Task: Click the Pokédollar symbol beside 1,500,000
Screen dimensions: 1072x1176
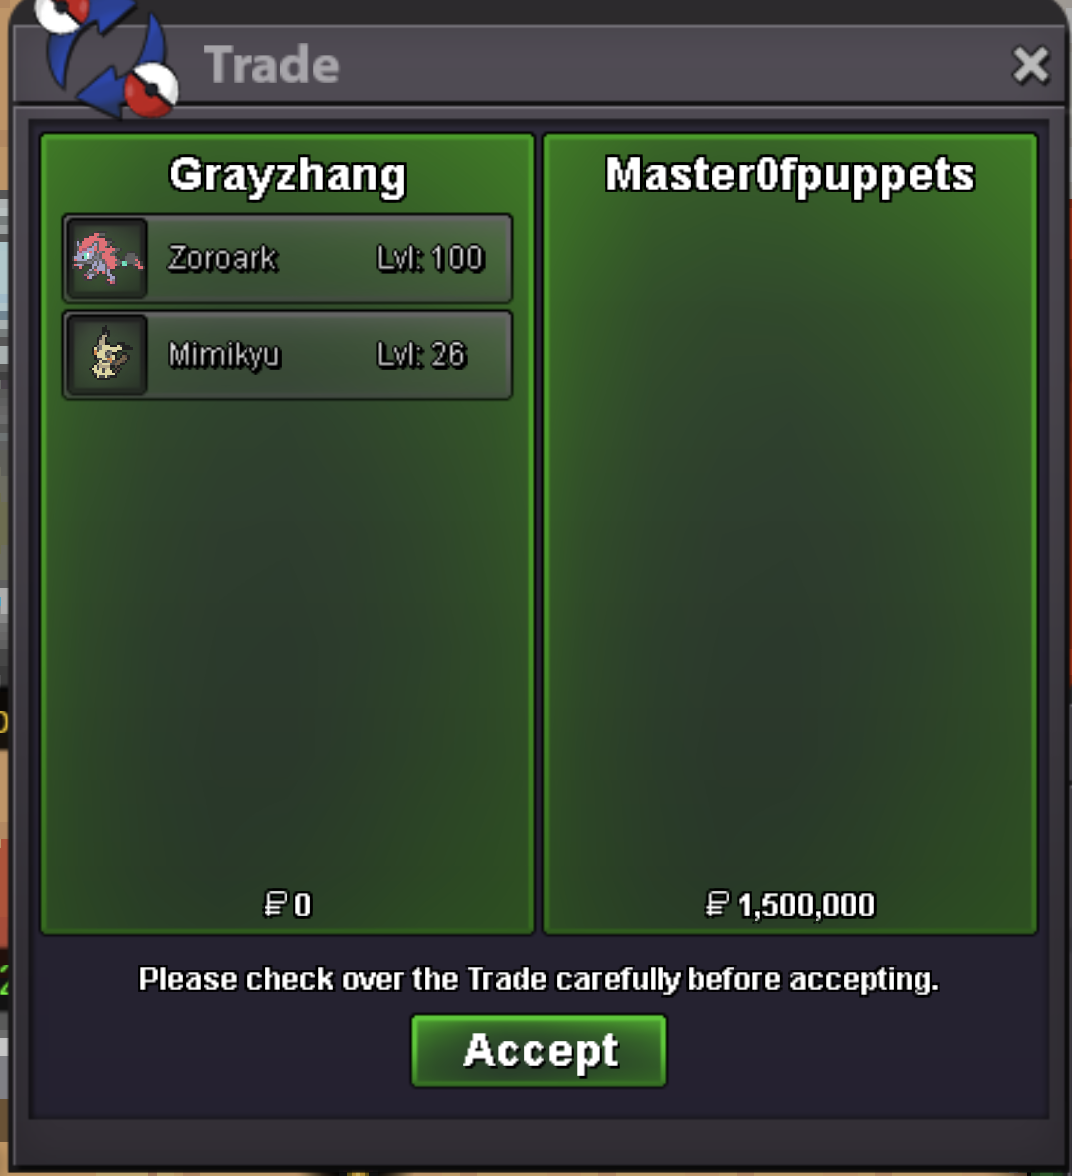Action: point(717,904)
